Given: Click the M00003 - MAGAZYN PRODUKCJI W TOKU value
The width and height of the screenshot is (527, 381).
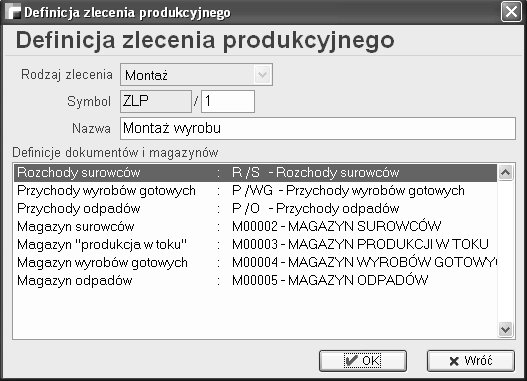Looking at the screenshot, I should [x=360, y=245].
